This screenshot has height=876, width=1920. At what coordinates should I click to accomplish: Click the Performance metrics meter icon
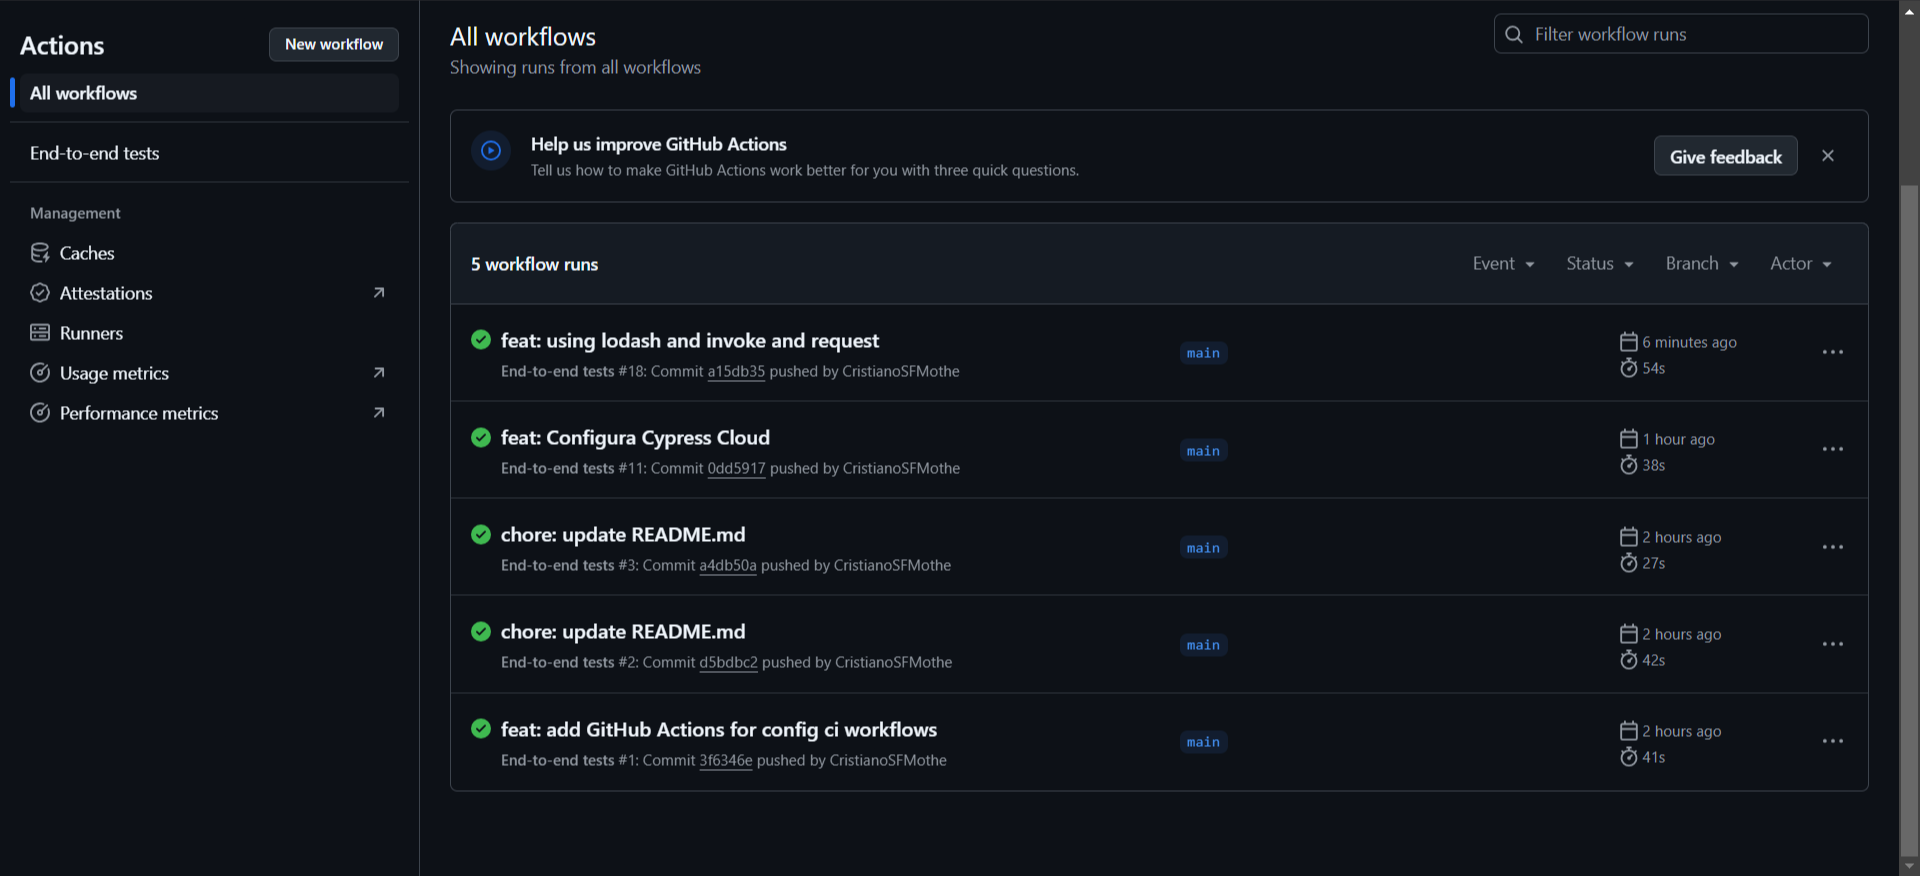tap(40, 413)
